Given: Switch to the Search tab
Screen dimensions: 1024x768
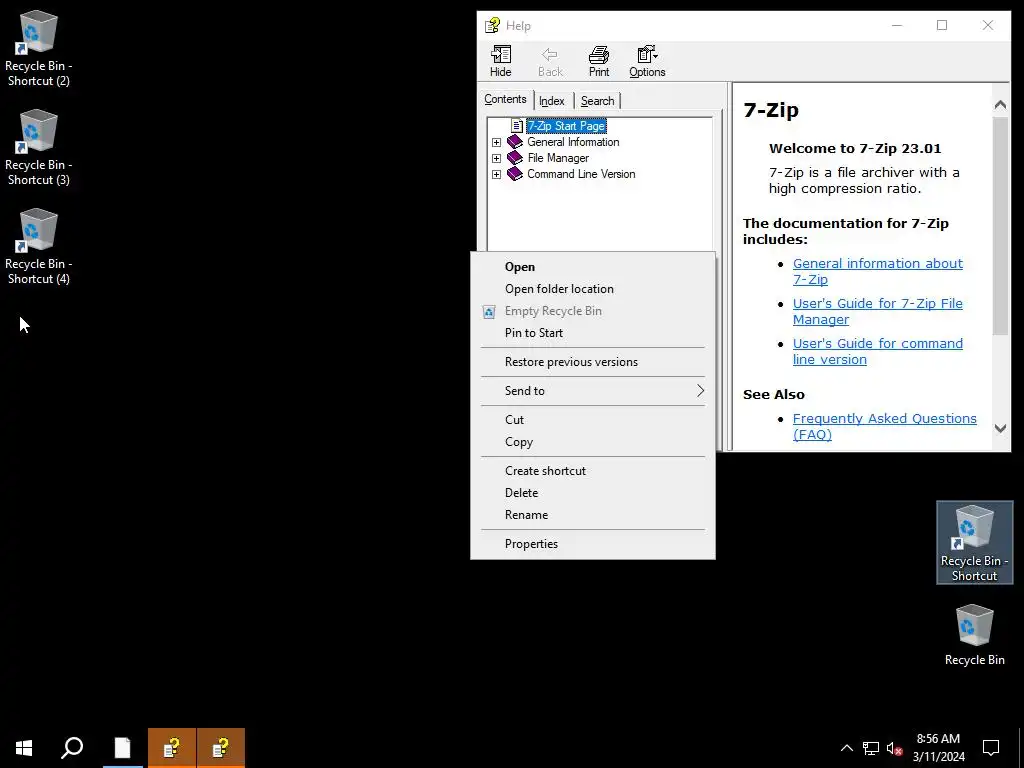Looking at the screenshot, I should pos(598,101).
